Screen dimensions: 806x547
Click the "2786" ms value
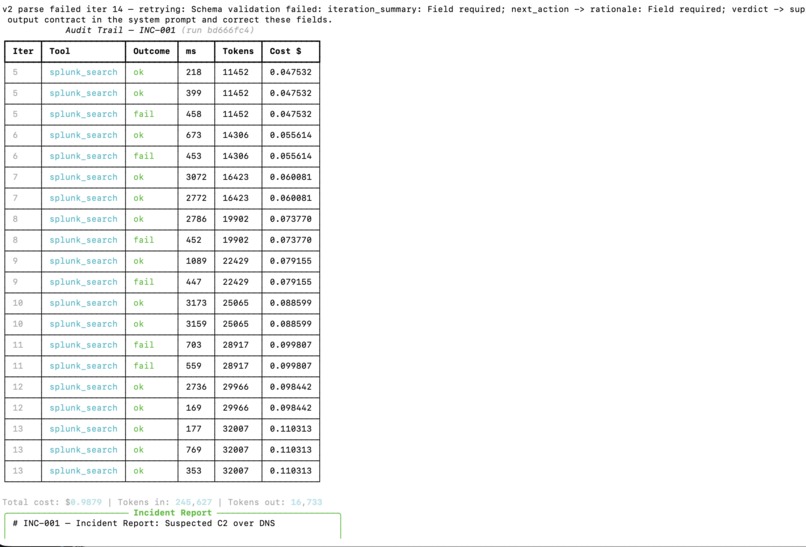[196, 219]
